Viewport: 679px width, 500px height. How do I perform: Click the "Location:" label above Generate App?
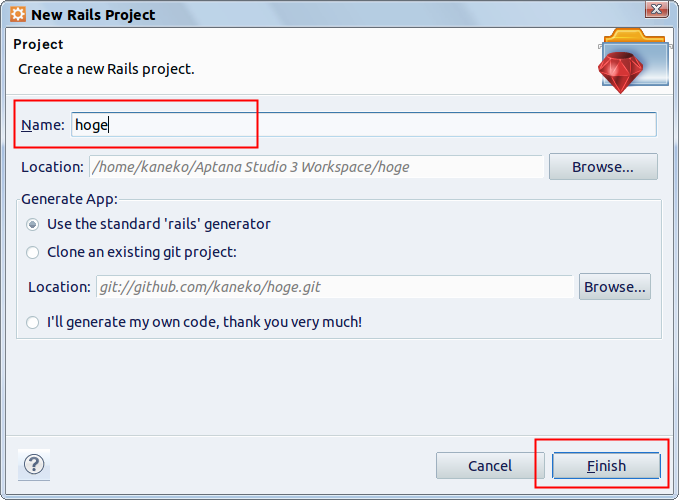coord(52,167)
